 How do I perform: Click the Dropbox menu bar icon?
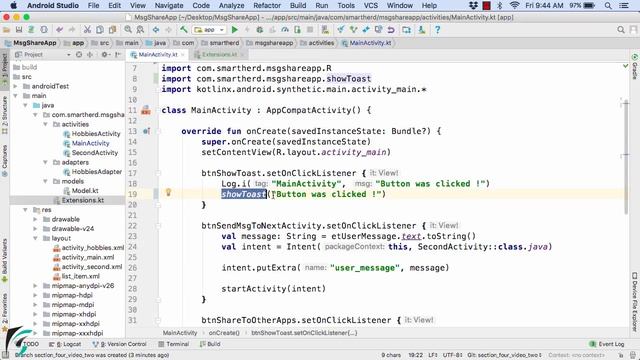coord(473,5)
